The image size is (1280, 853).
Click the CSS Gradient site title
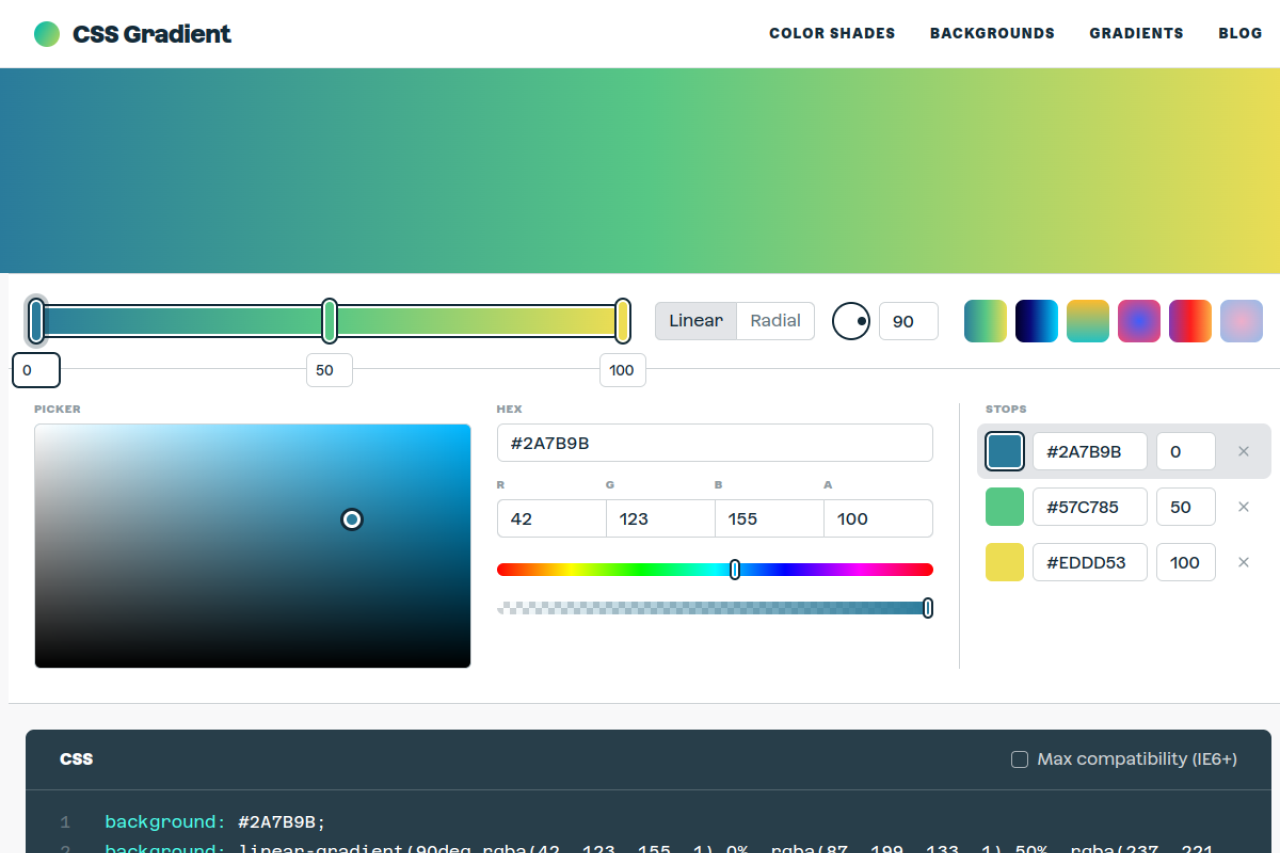(152, 34)
